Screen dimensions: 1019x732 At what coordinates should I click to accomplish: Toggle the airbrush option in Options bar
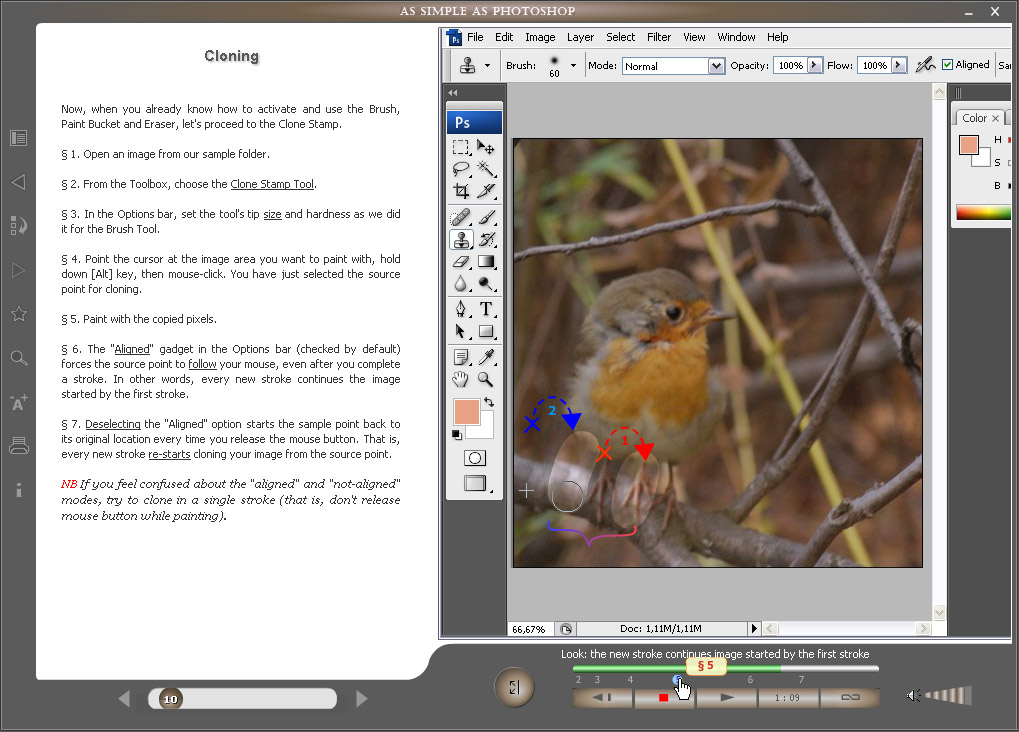click(x=925, y=64)
